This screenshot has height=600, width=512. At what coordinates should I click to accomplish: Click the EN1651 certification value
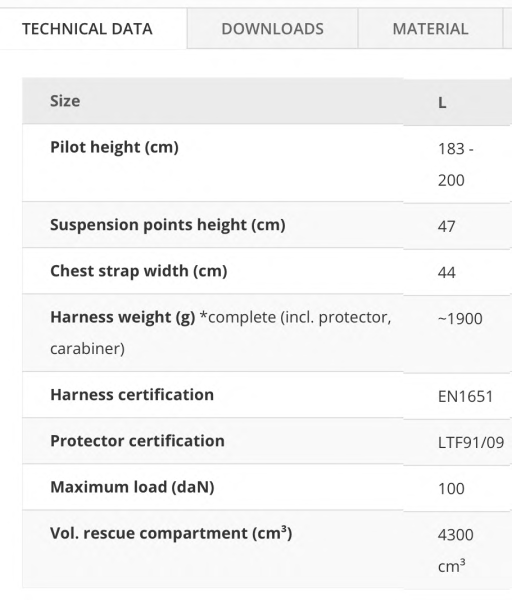click(x=465, y=397)
